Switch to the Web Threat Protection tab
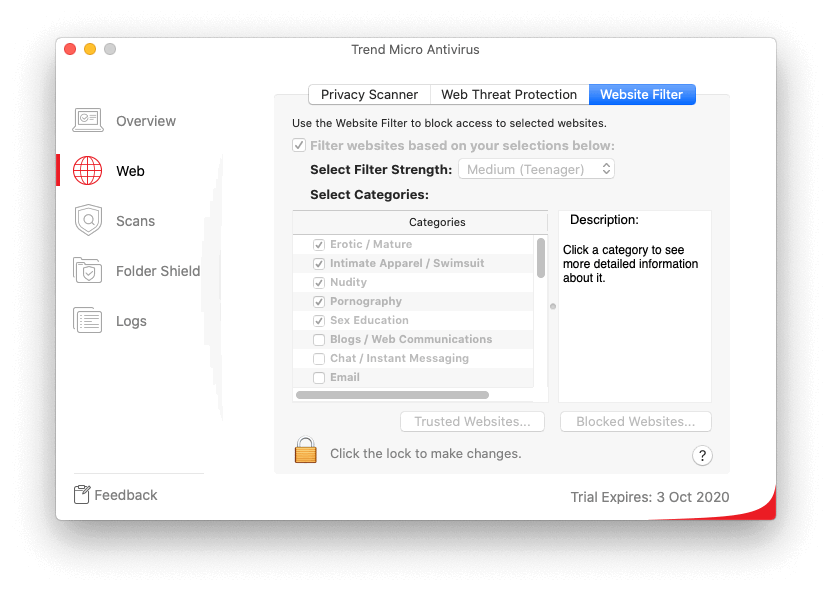This screenshot has height=594, width=832. [x=509, y=94]
